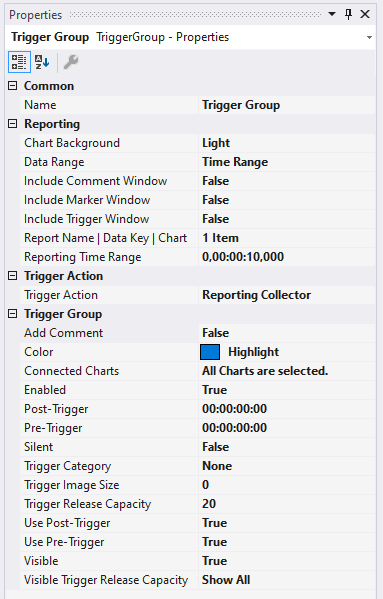This screenshot has width=383, height=599.
Task: Toggle the Include Trigger Window False value
Action: [x=215, y=219]
